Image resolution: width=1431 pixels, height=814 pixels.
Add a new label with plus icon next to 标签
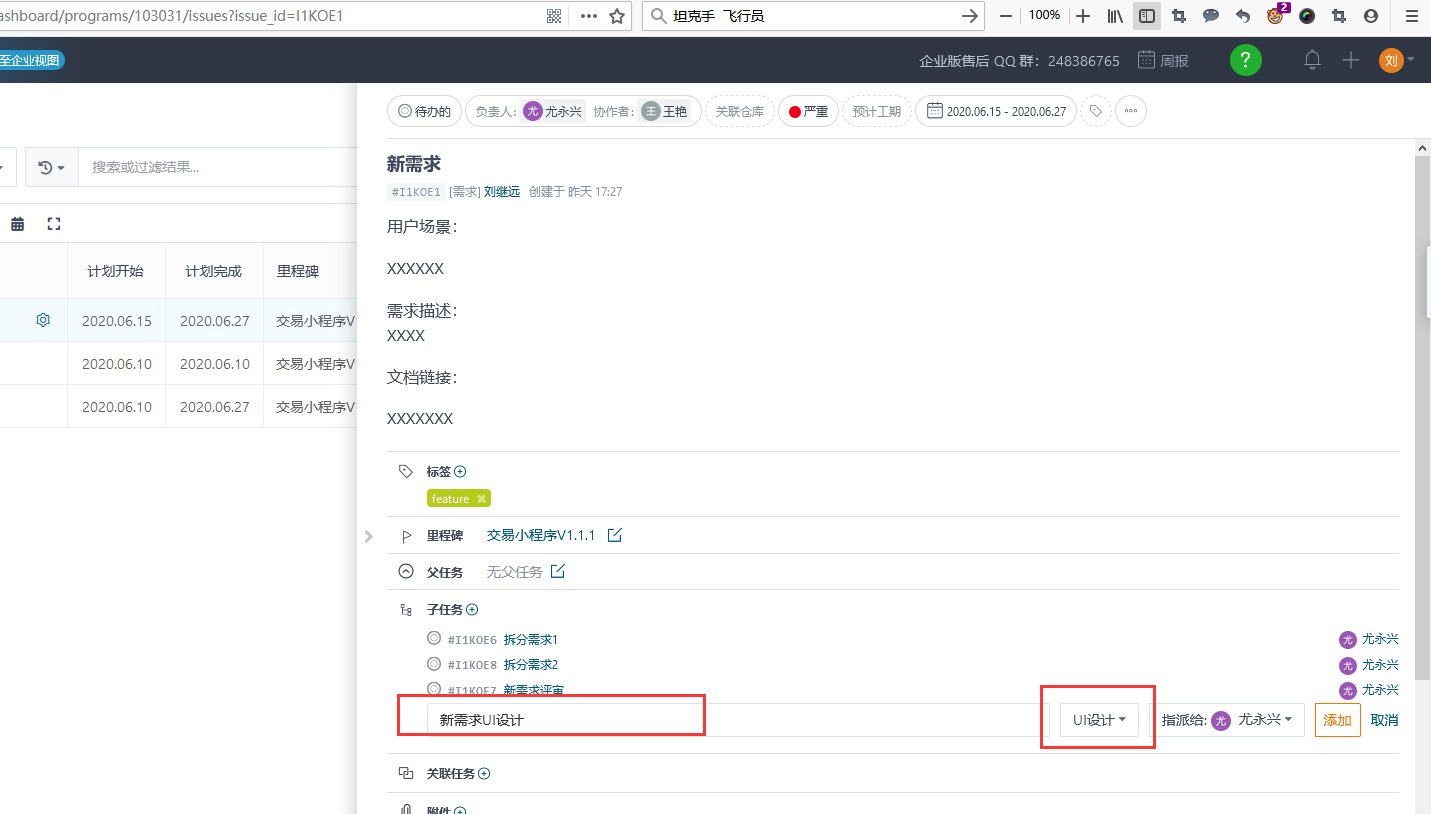460,471
